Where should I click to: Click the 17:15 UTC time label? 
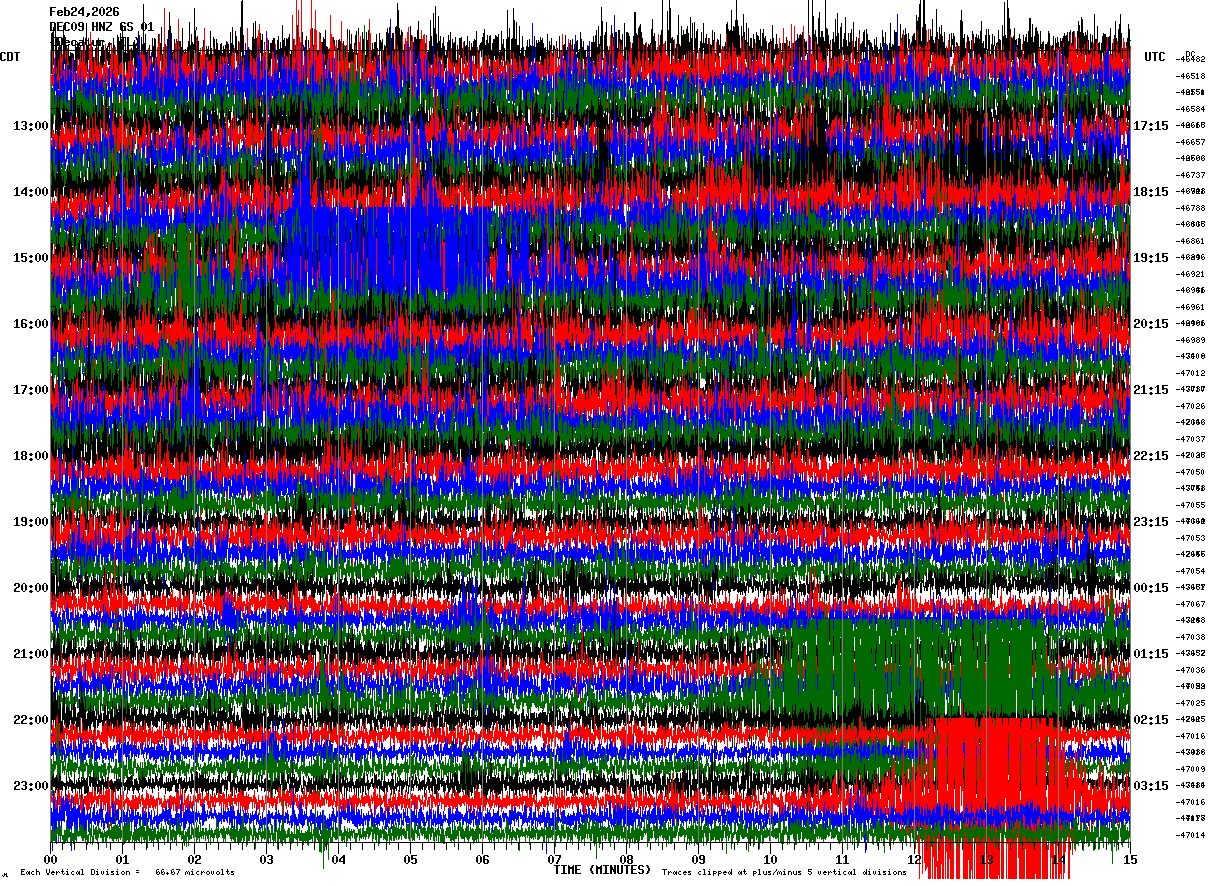(1151, 126)
